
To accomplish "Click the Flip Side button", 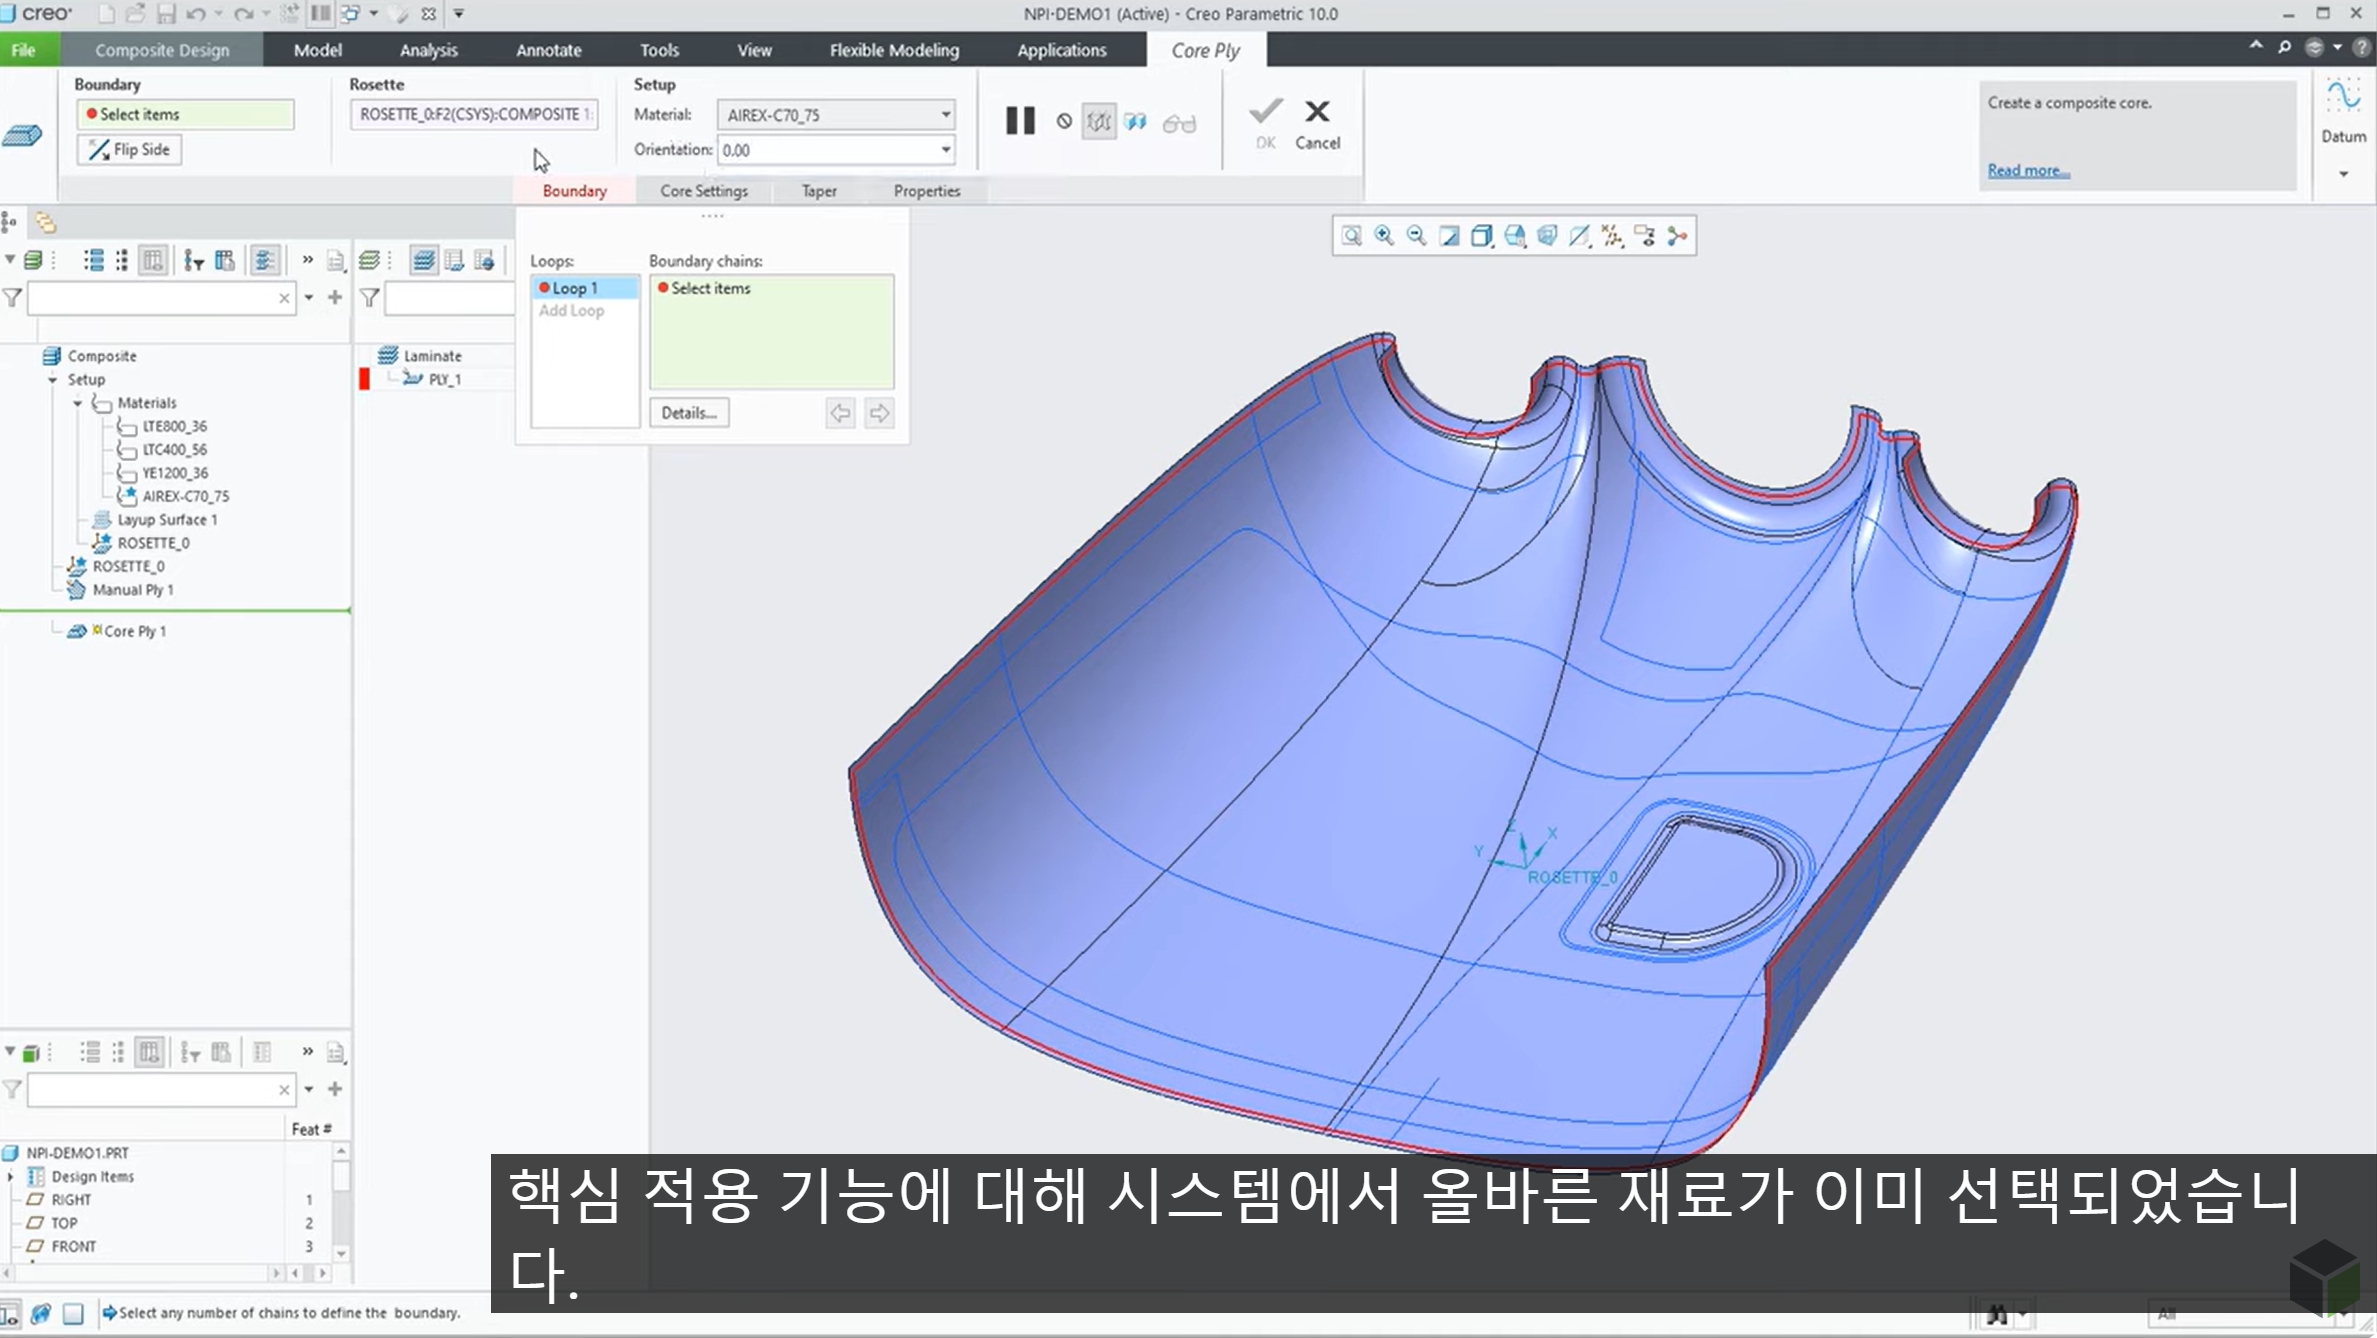I will tap(129, 150).
